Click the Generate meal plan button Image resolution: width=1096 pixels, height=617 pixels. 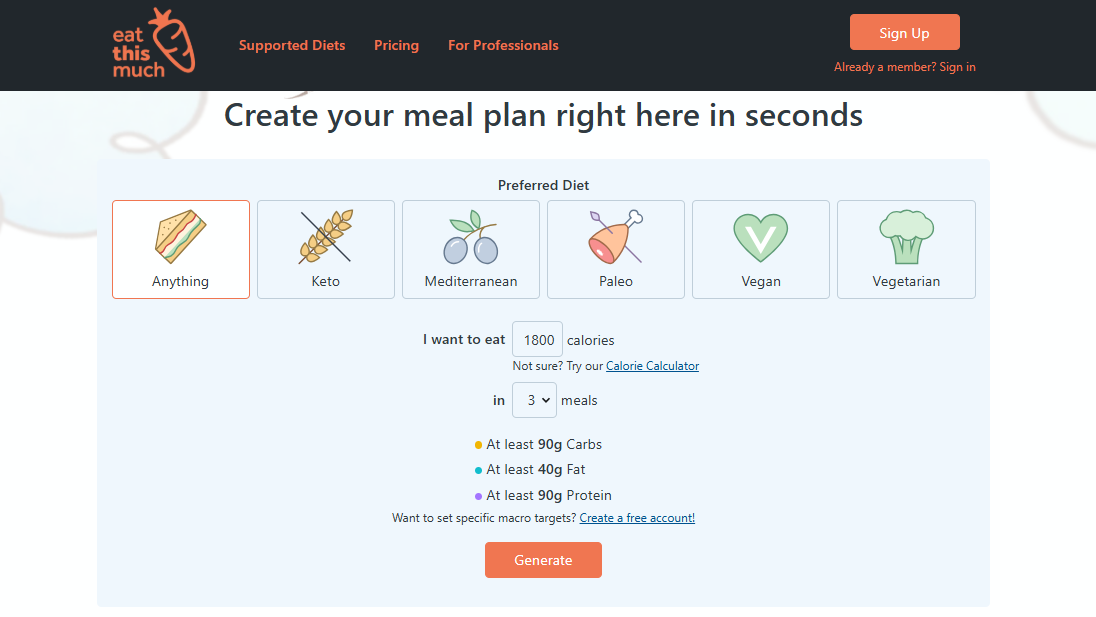pos(543,560)
